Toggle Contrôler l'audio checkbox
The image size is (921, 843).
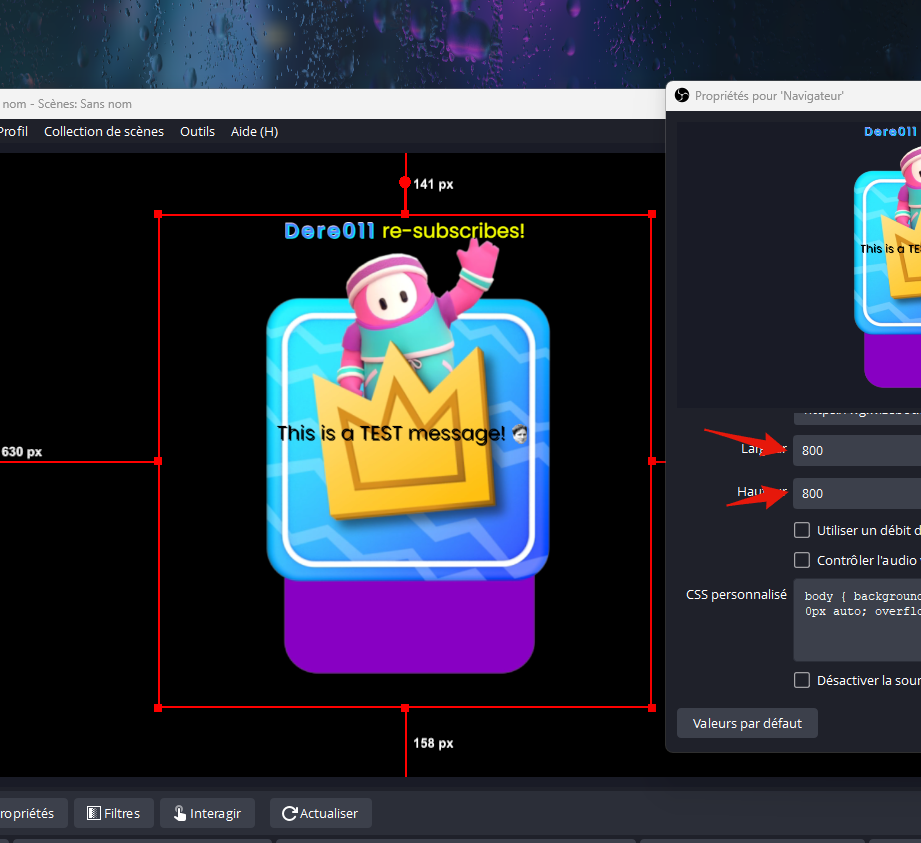[802, 560]
